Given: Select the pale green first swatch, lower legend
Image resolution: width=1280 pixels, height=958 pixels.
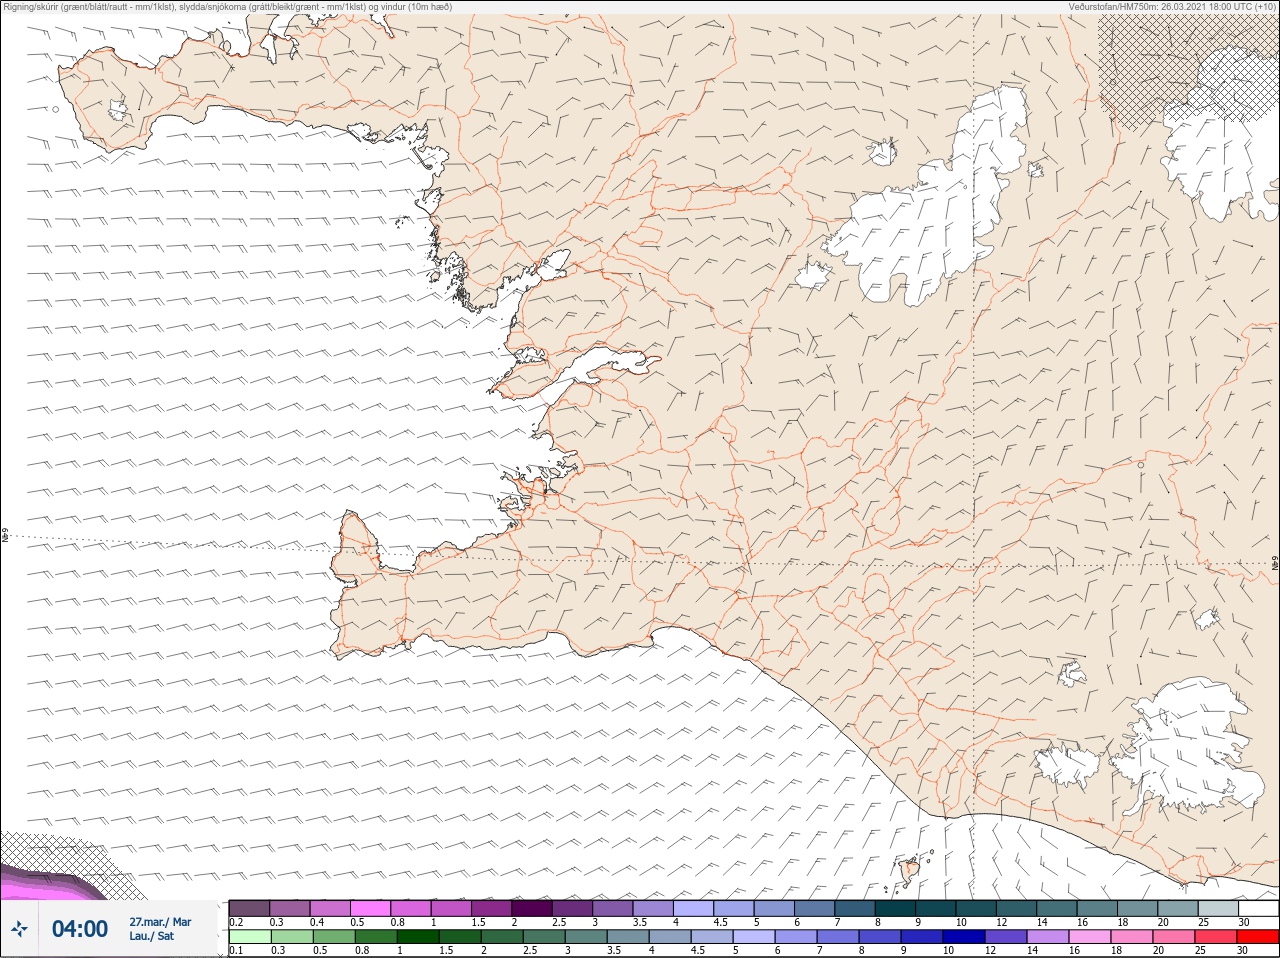Looking at the screenshot, I should point(249,937).
